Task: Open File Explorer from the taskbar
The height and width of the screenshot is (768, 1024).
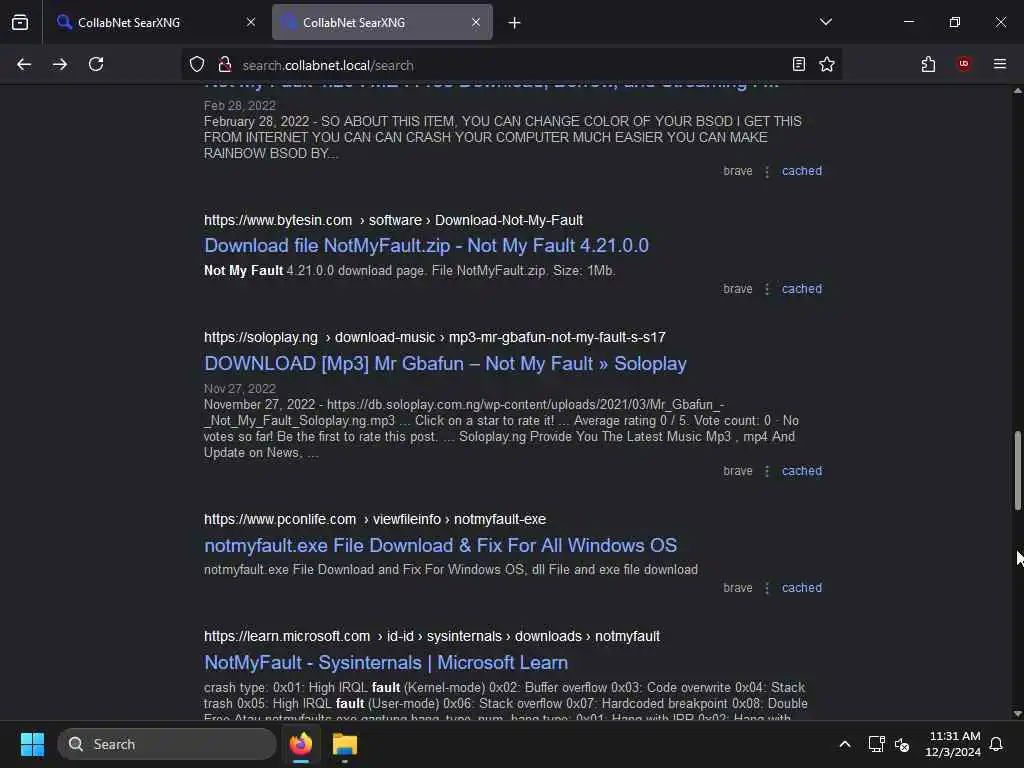Action: click(345, 744)
